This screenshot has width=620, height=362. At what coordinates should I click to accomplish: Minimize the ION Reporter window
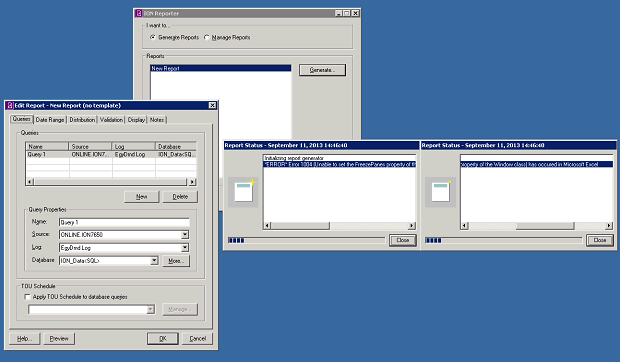coord(338,13)
